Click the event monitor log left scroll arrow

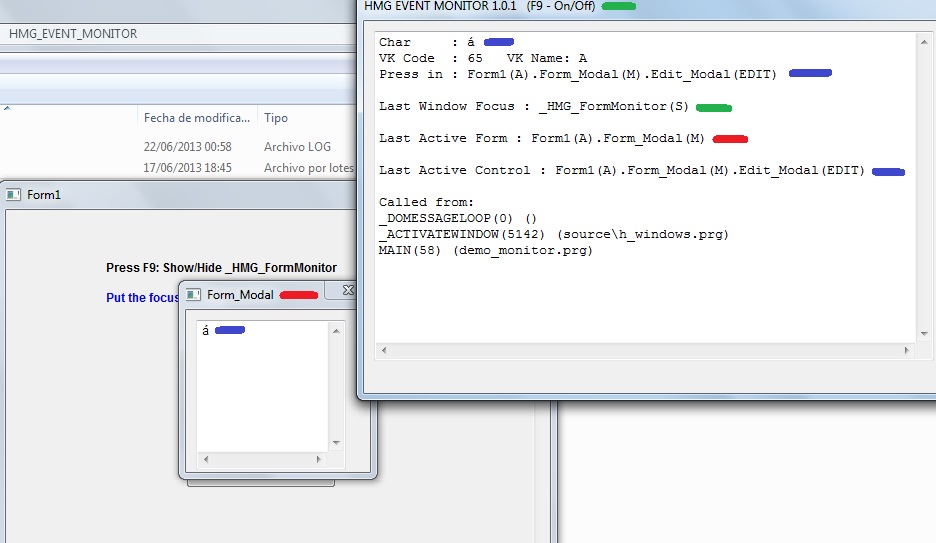point(384,350)
